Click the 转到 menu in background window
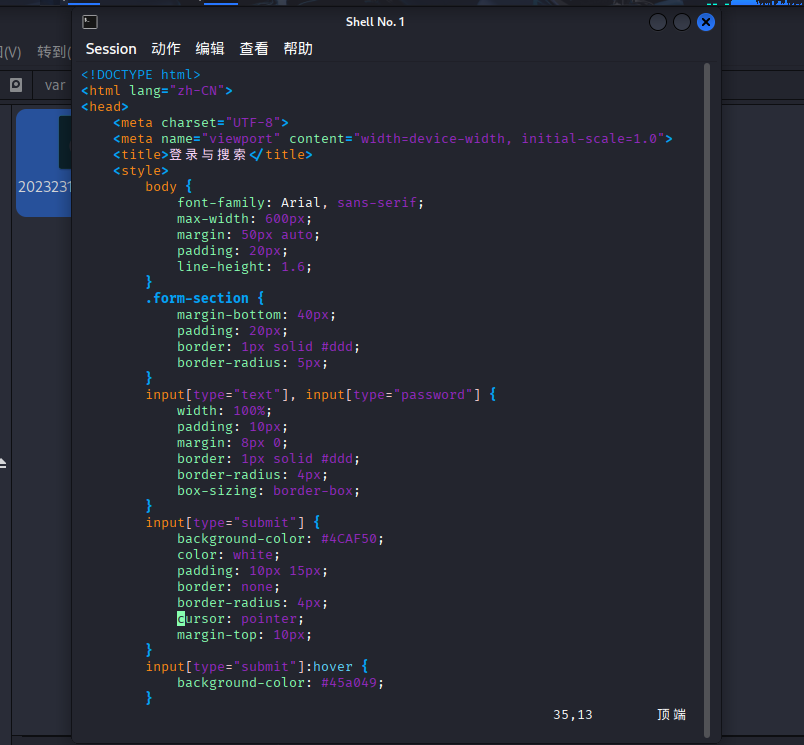Screen dimensions: 804x745 [x=54, y=52]
